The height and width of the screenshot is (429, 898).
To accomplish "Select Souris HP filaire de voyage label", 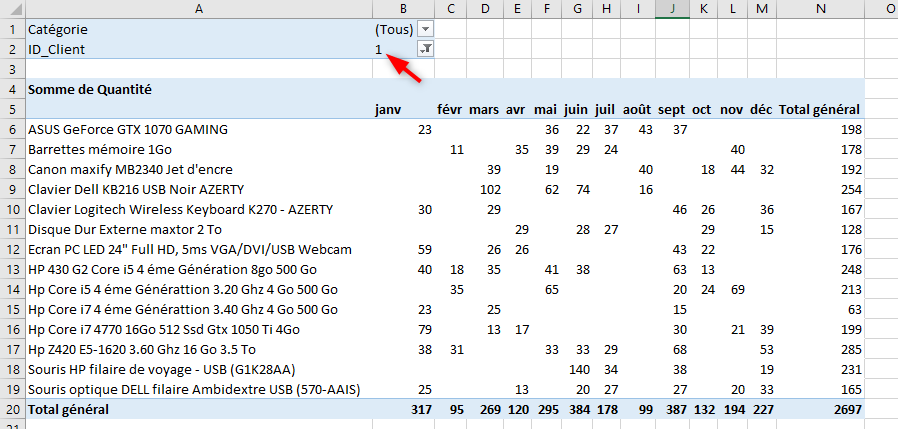I will [x=162, y=369].
